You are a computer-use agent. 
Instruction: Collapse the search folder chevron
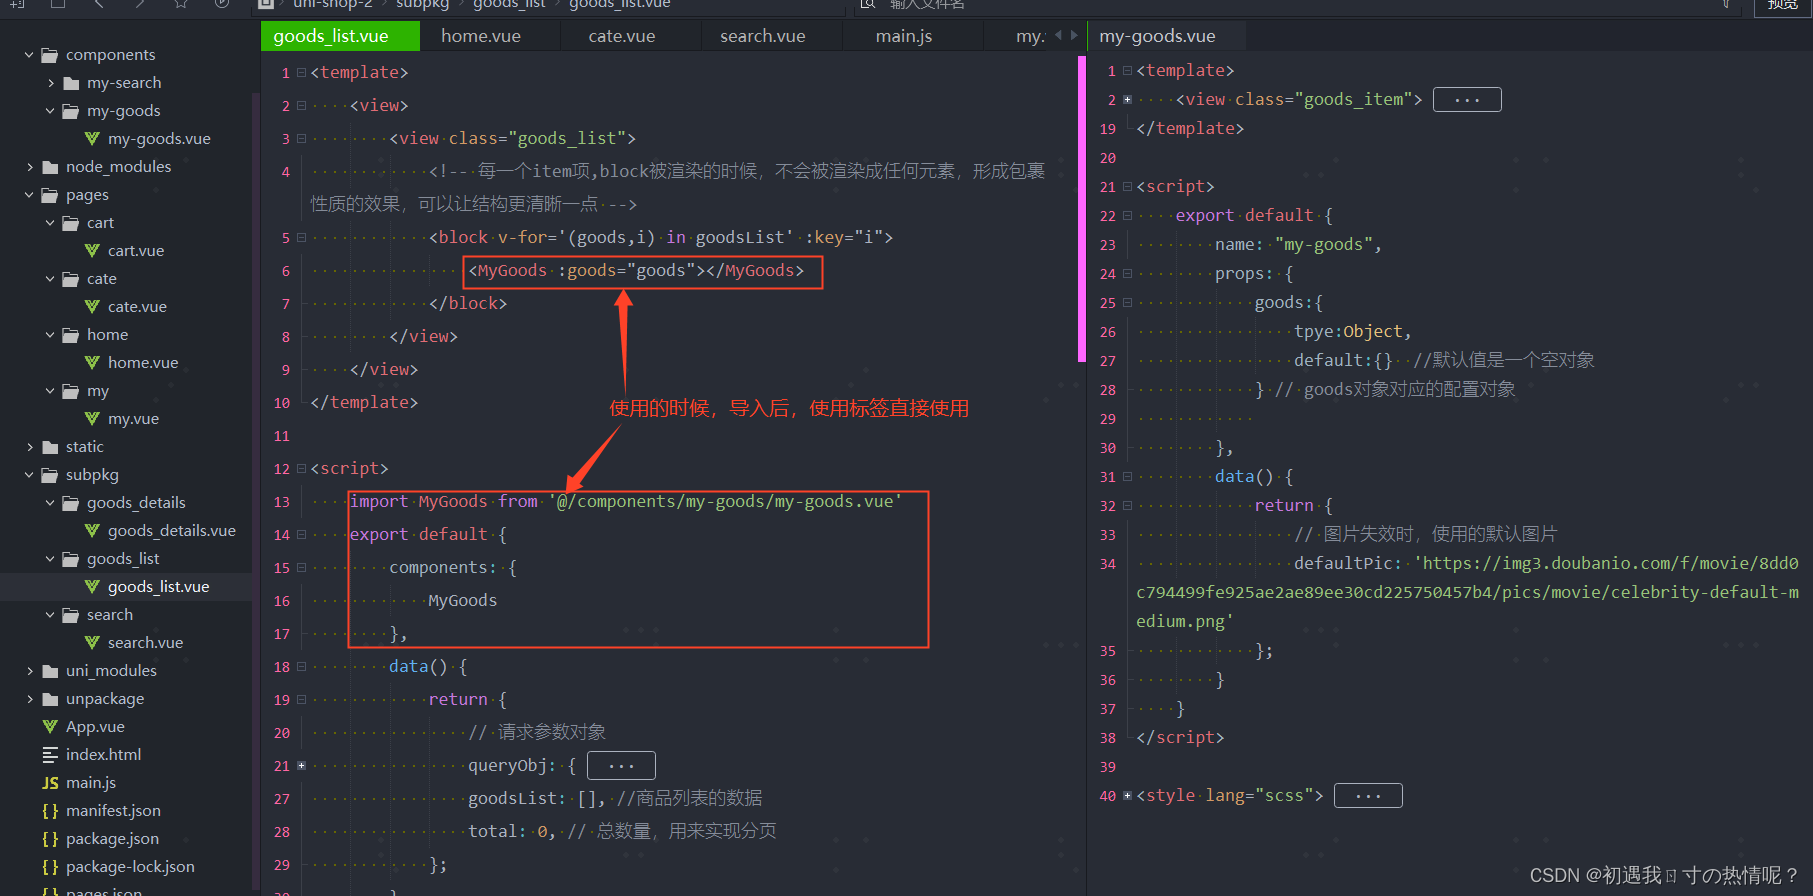[50, 615]
